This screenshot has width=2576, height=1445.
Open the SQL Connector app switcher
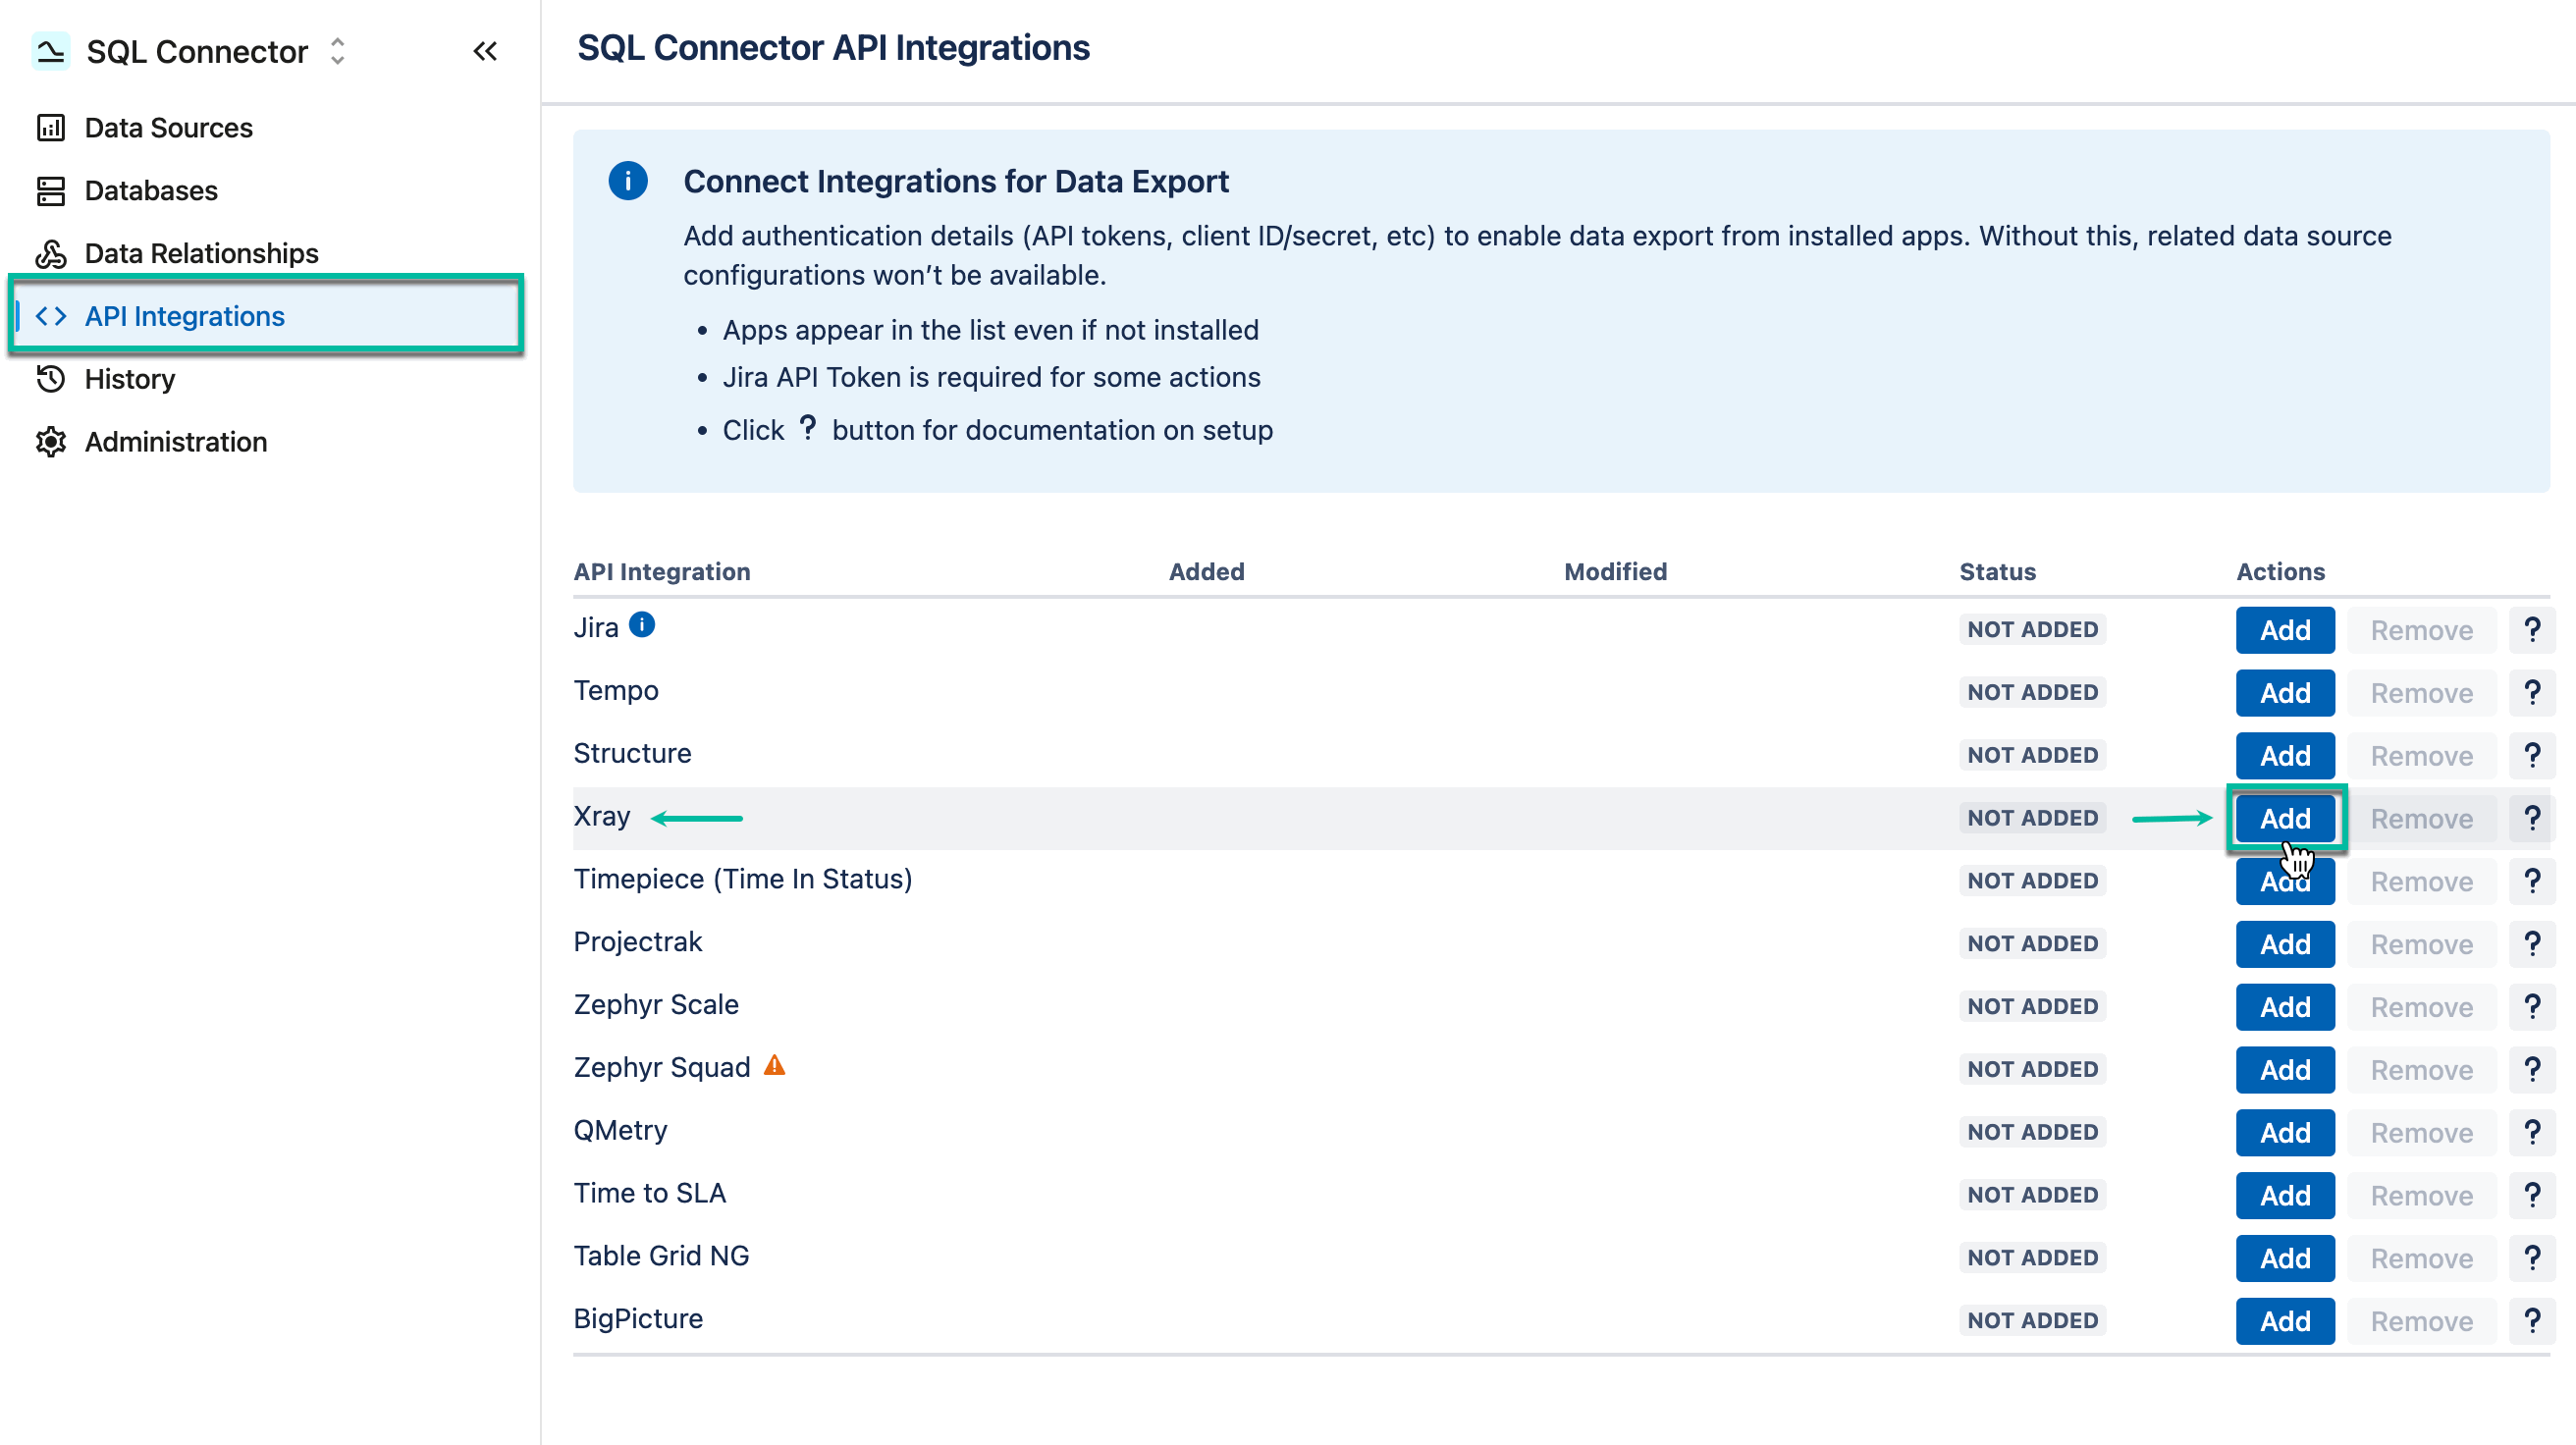[x=337, y=51]
